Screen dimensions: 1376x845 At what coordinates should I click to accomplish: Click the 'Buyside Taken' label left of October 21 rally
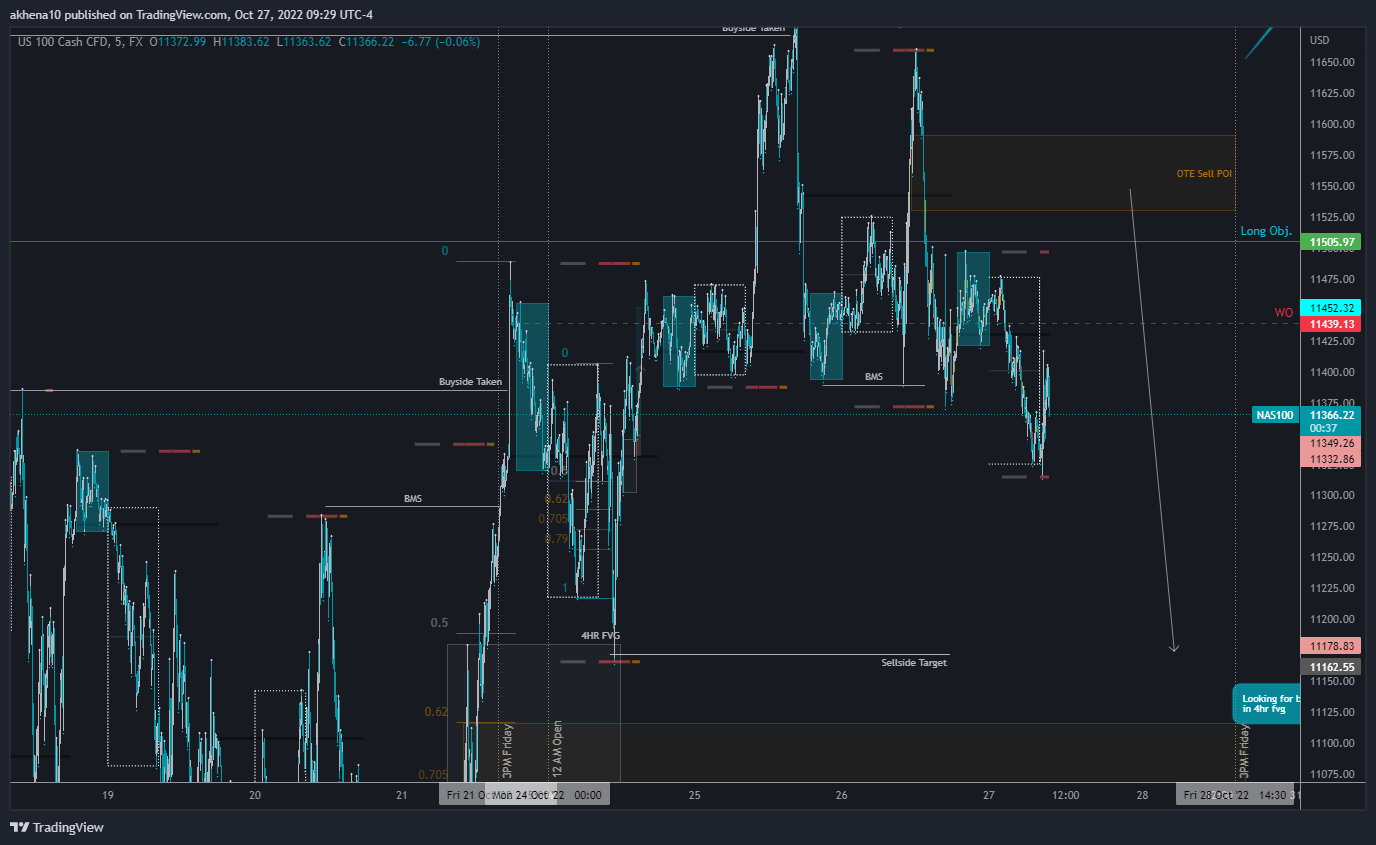(470, 382)
